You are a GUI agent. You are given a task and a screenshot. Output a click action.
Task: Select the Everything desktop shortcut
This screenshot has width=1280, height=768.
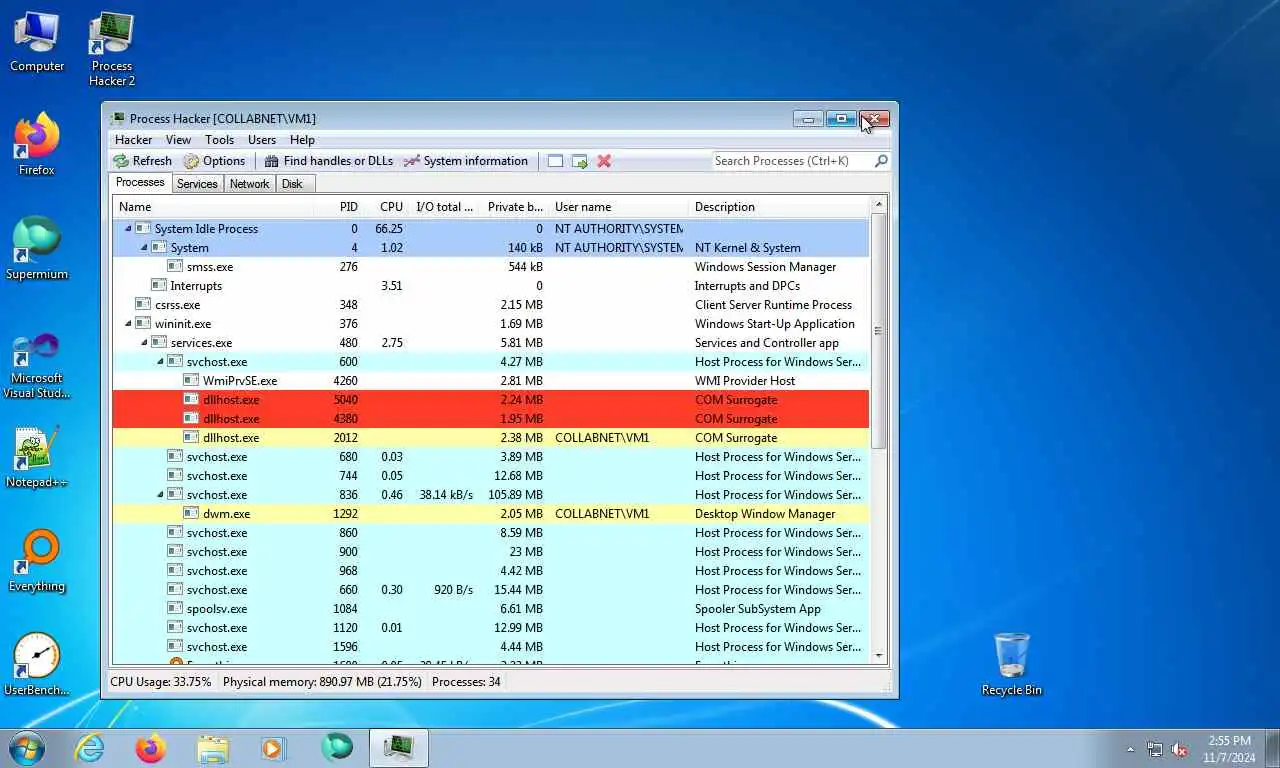tap(37, 561)
